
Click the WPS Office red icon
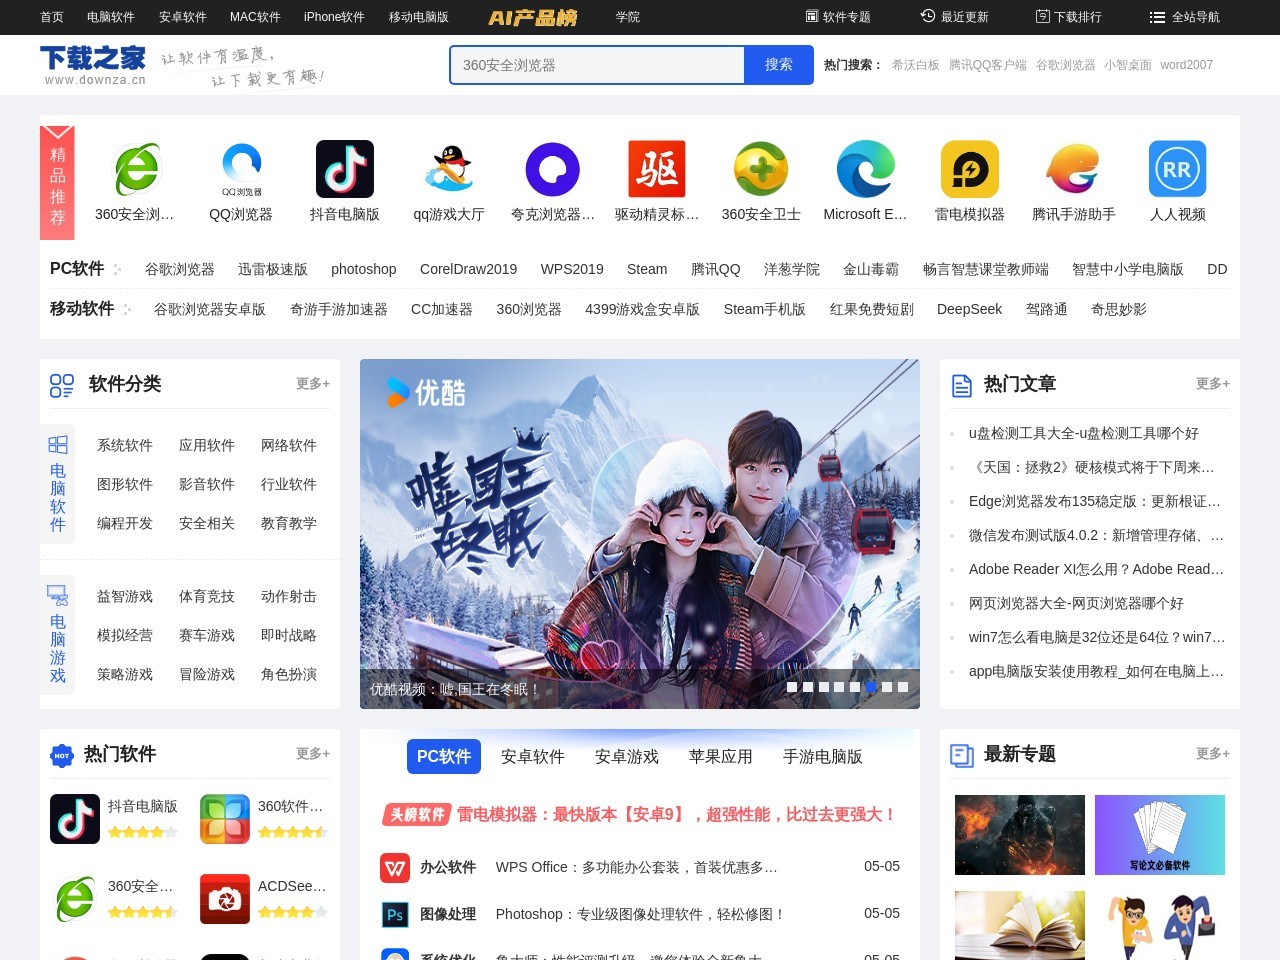(395, 868)
